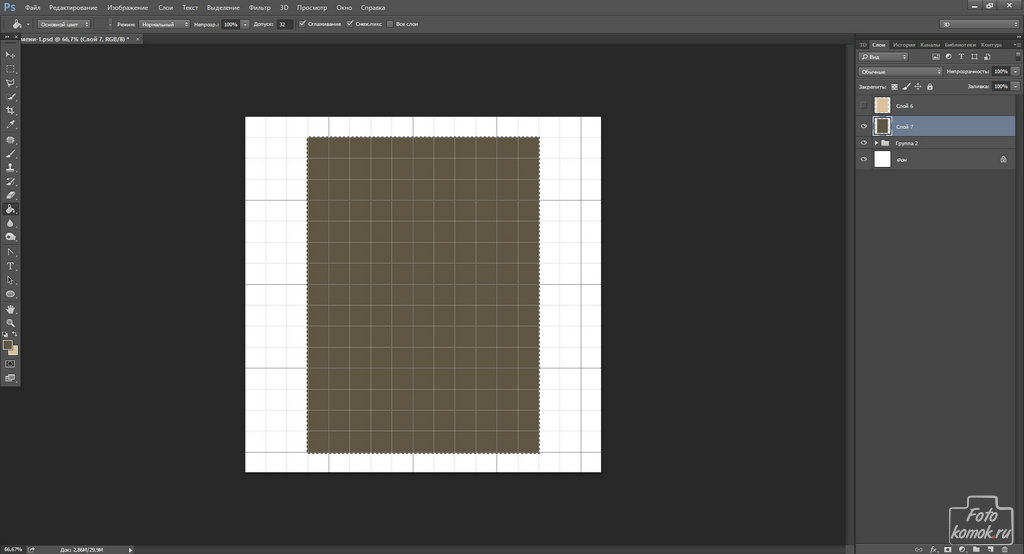This screenshot has width=1024, height=554.
Task: Open the Обычные blend mode dropdown
Action: [900, 72]
